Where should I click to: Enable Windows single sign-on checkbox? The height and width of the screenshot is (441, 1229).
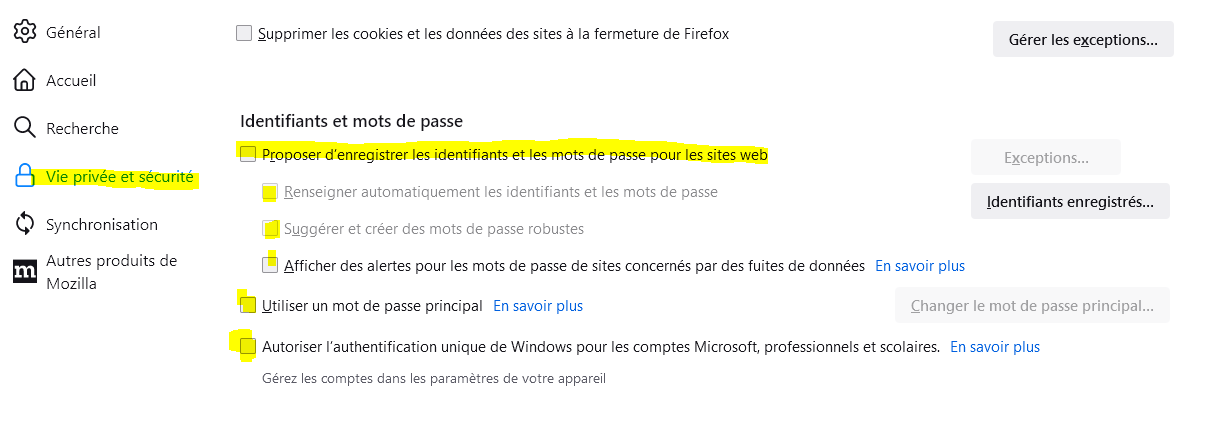pos(248,347)
